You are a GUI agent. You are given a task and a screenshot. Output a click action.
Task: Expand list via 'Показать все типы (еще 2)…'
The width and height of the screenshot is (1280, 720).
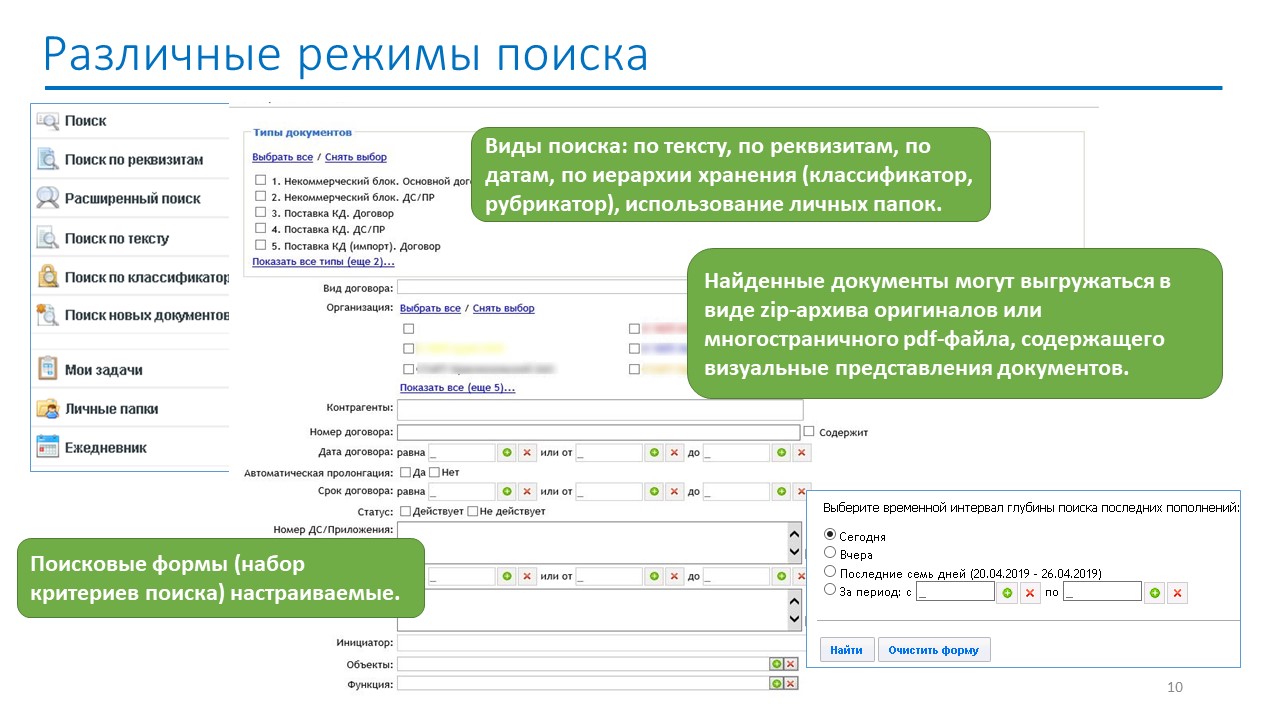point(323,262)
